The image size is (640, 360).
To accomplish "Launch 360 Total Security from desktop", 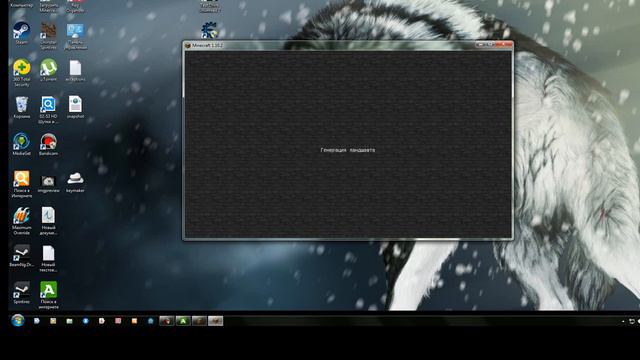I will (x=22, y=72).
